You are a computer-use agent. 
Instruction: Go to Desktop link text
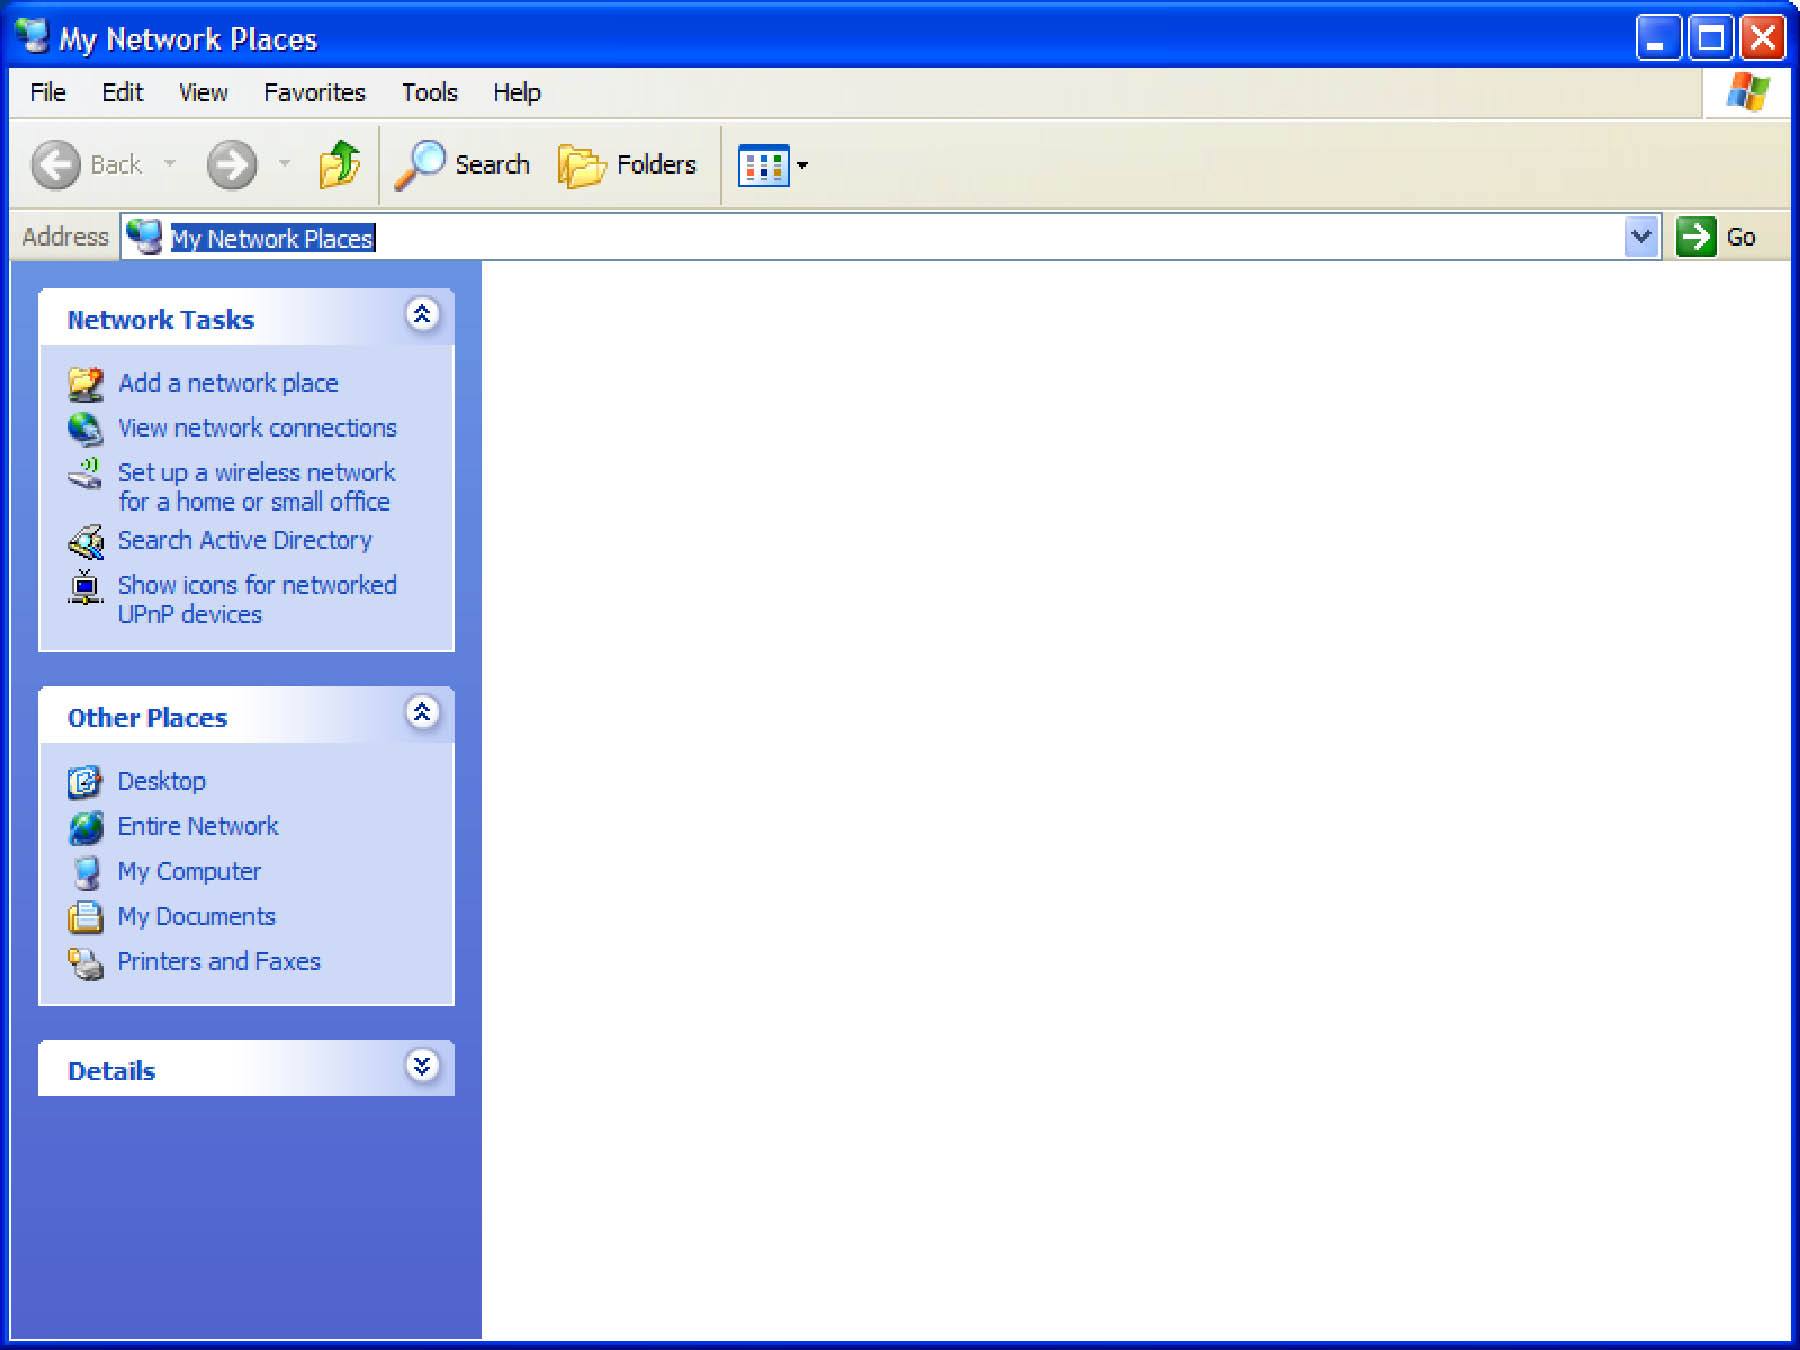[x=162, y=781]
